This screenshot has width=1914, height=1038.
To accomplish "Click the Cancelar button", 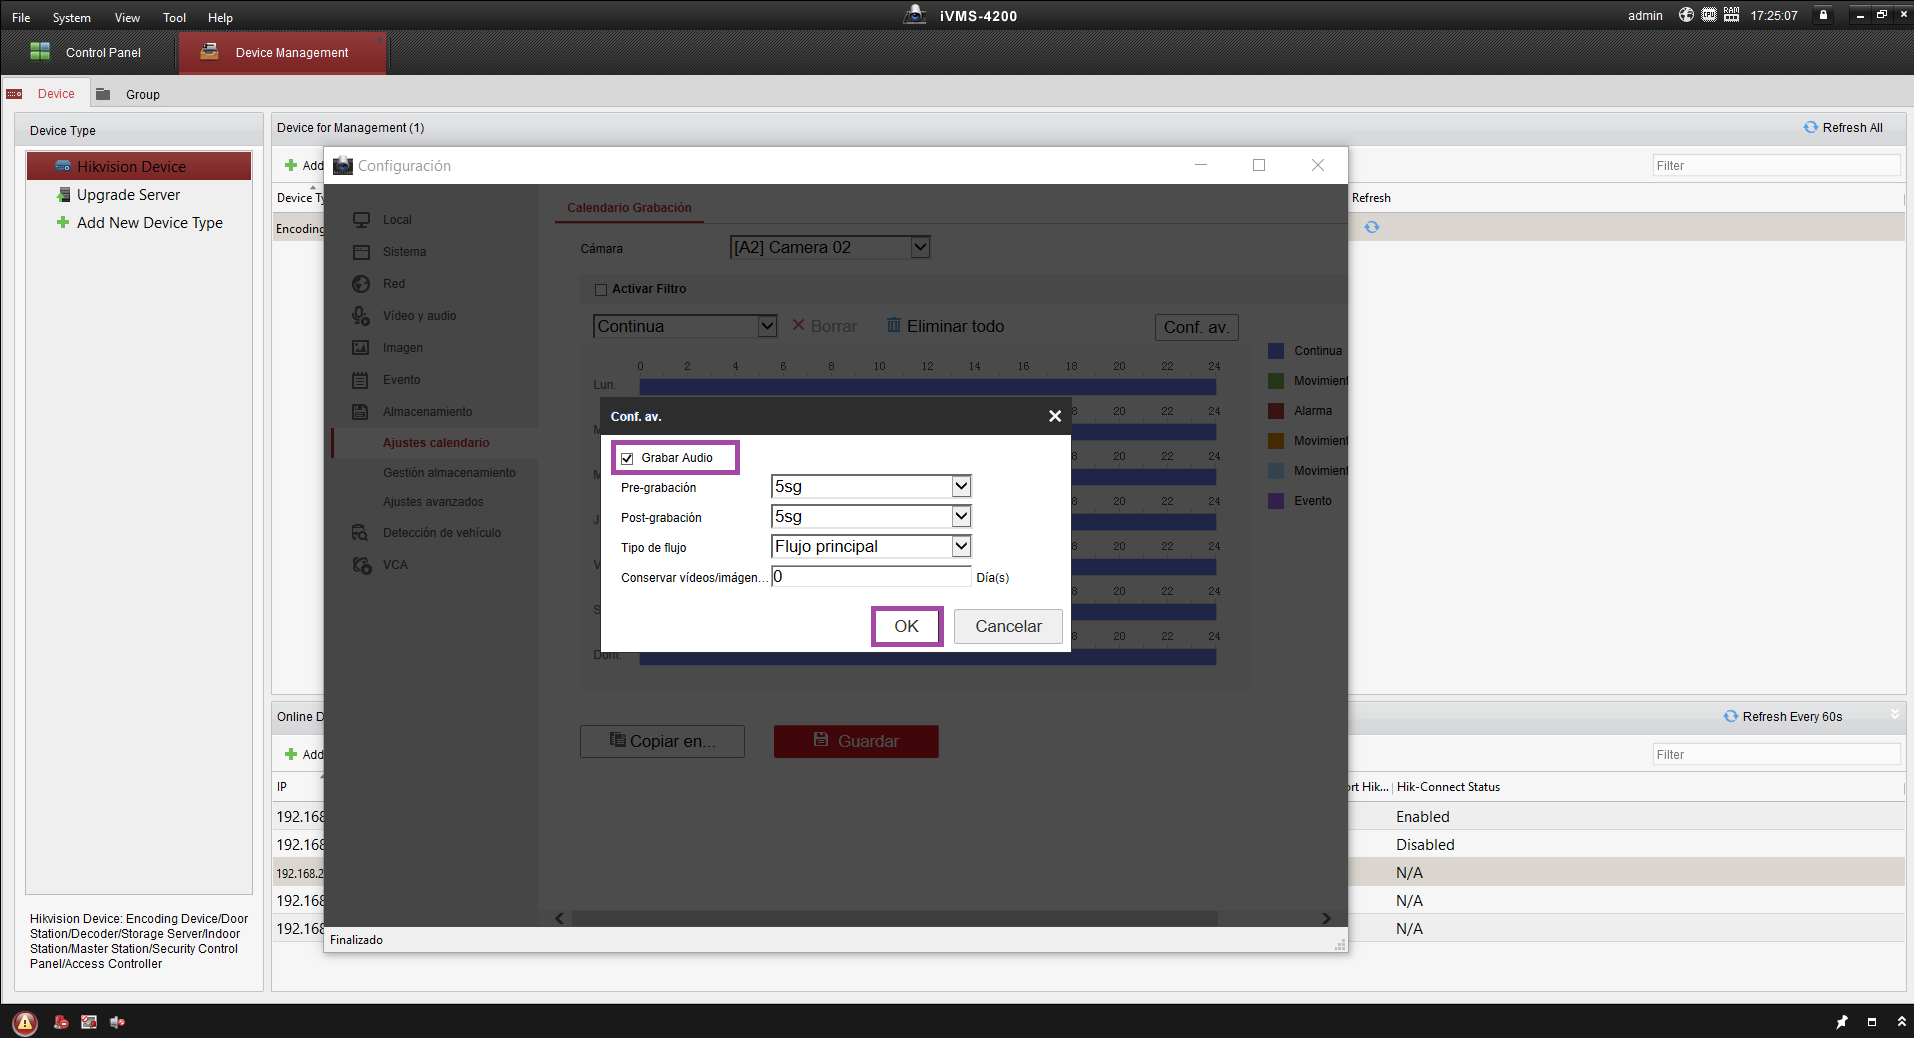I will click(1008, 626).
